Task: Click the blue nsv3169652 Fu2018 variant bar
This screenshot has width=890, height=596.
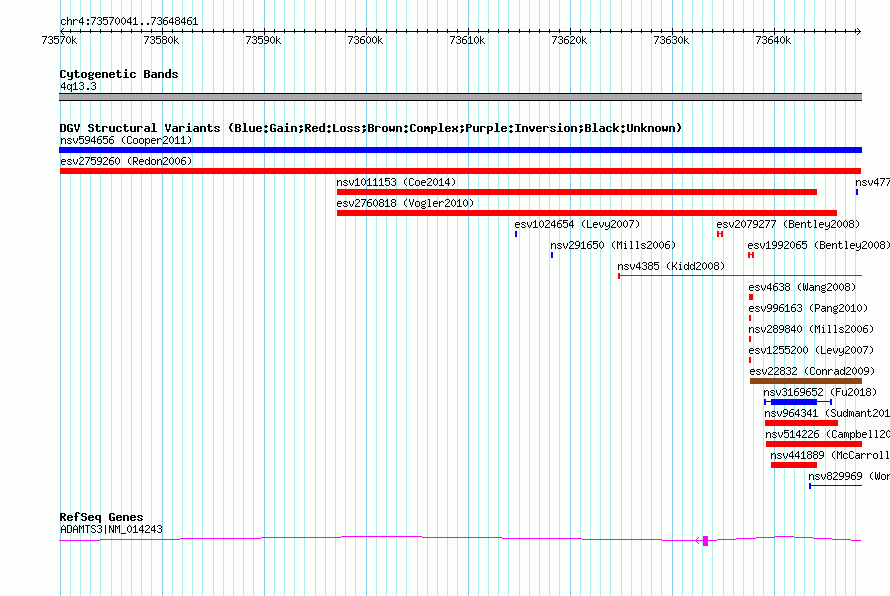Action: 798,402
